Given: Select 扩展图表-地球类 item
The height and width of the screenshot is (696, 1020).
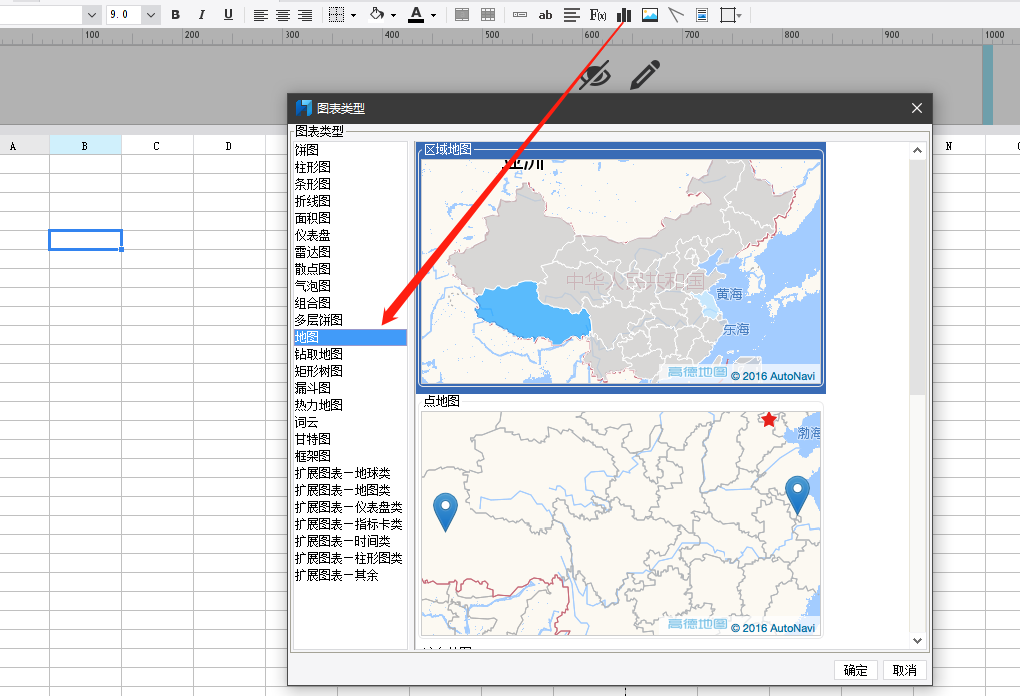Looking at the screenshot, I should pyautogui.click(x=350, y=473).
